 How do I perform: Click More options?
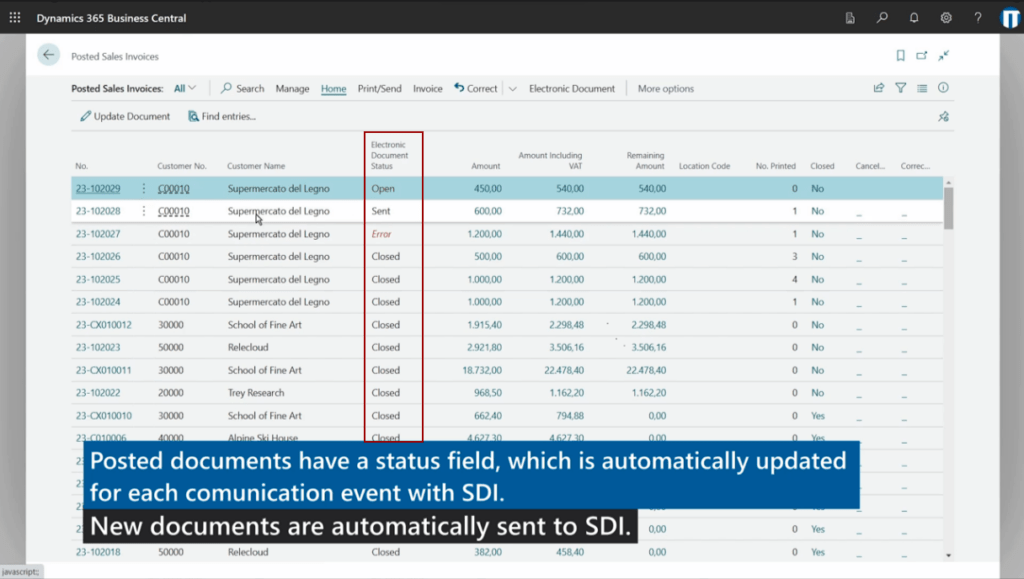click(x=665, y=88)
